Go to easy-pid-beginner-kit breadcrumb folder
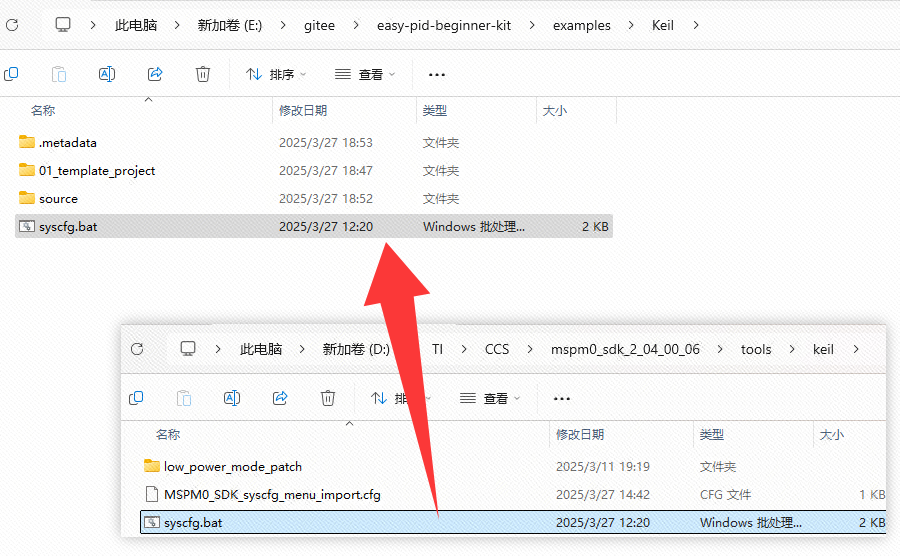900x556 pixels. point(444,25)
